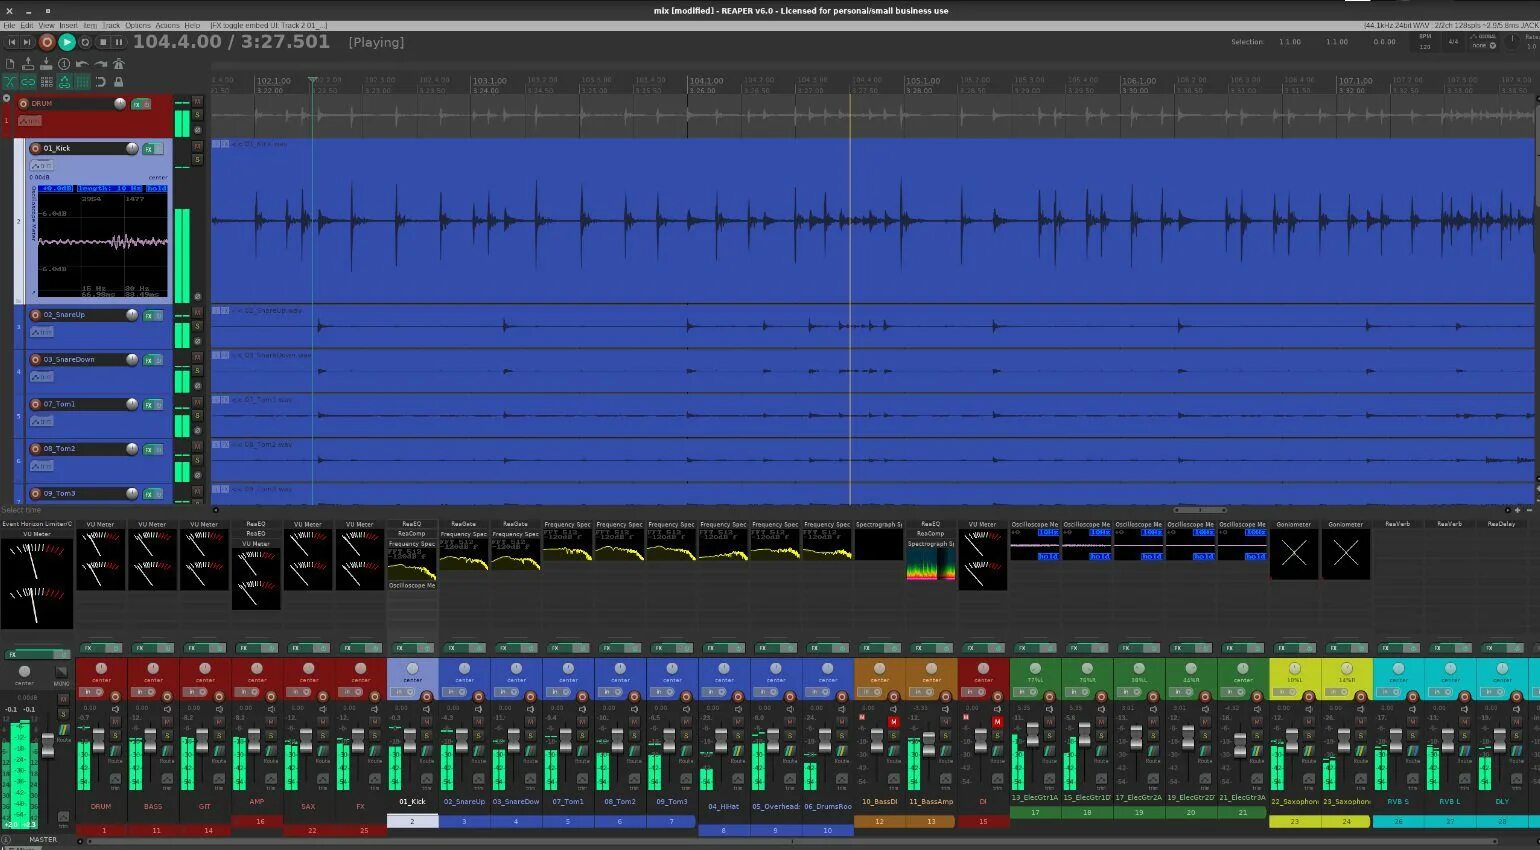The image size is (1540, 850).
Task: Open the Options menu
Action: pos(138,25)
